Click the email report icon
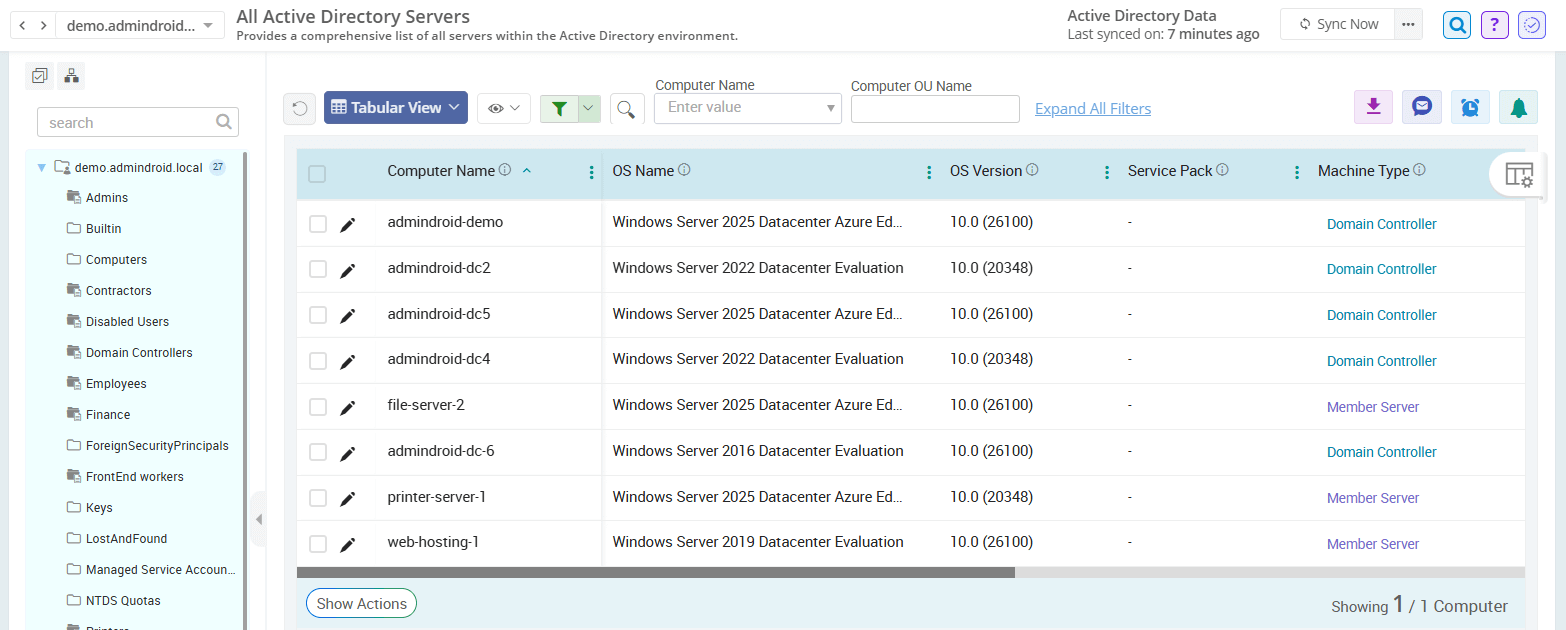Viewport: 1566px width, 630px height. pos(1421,106)
